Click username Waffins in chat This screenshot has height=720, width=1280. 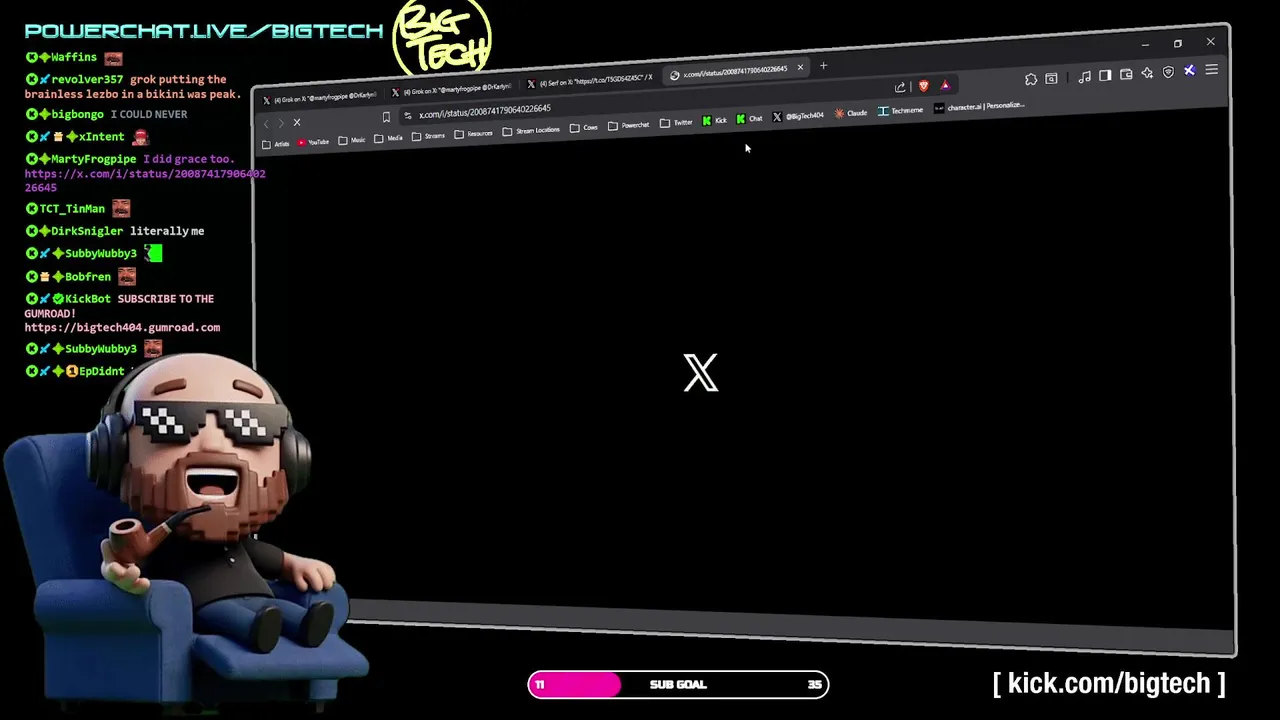[74, 57]
